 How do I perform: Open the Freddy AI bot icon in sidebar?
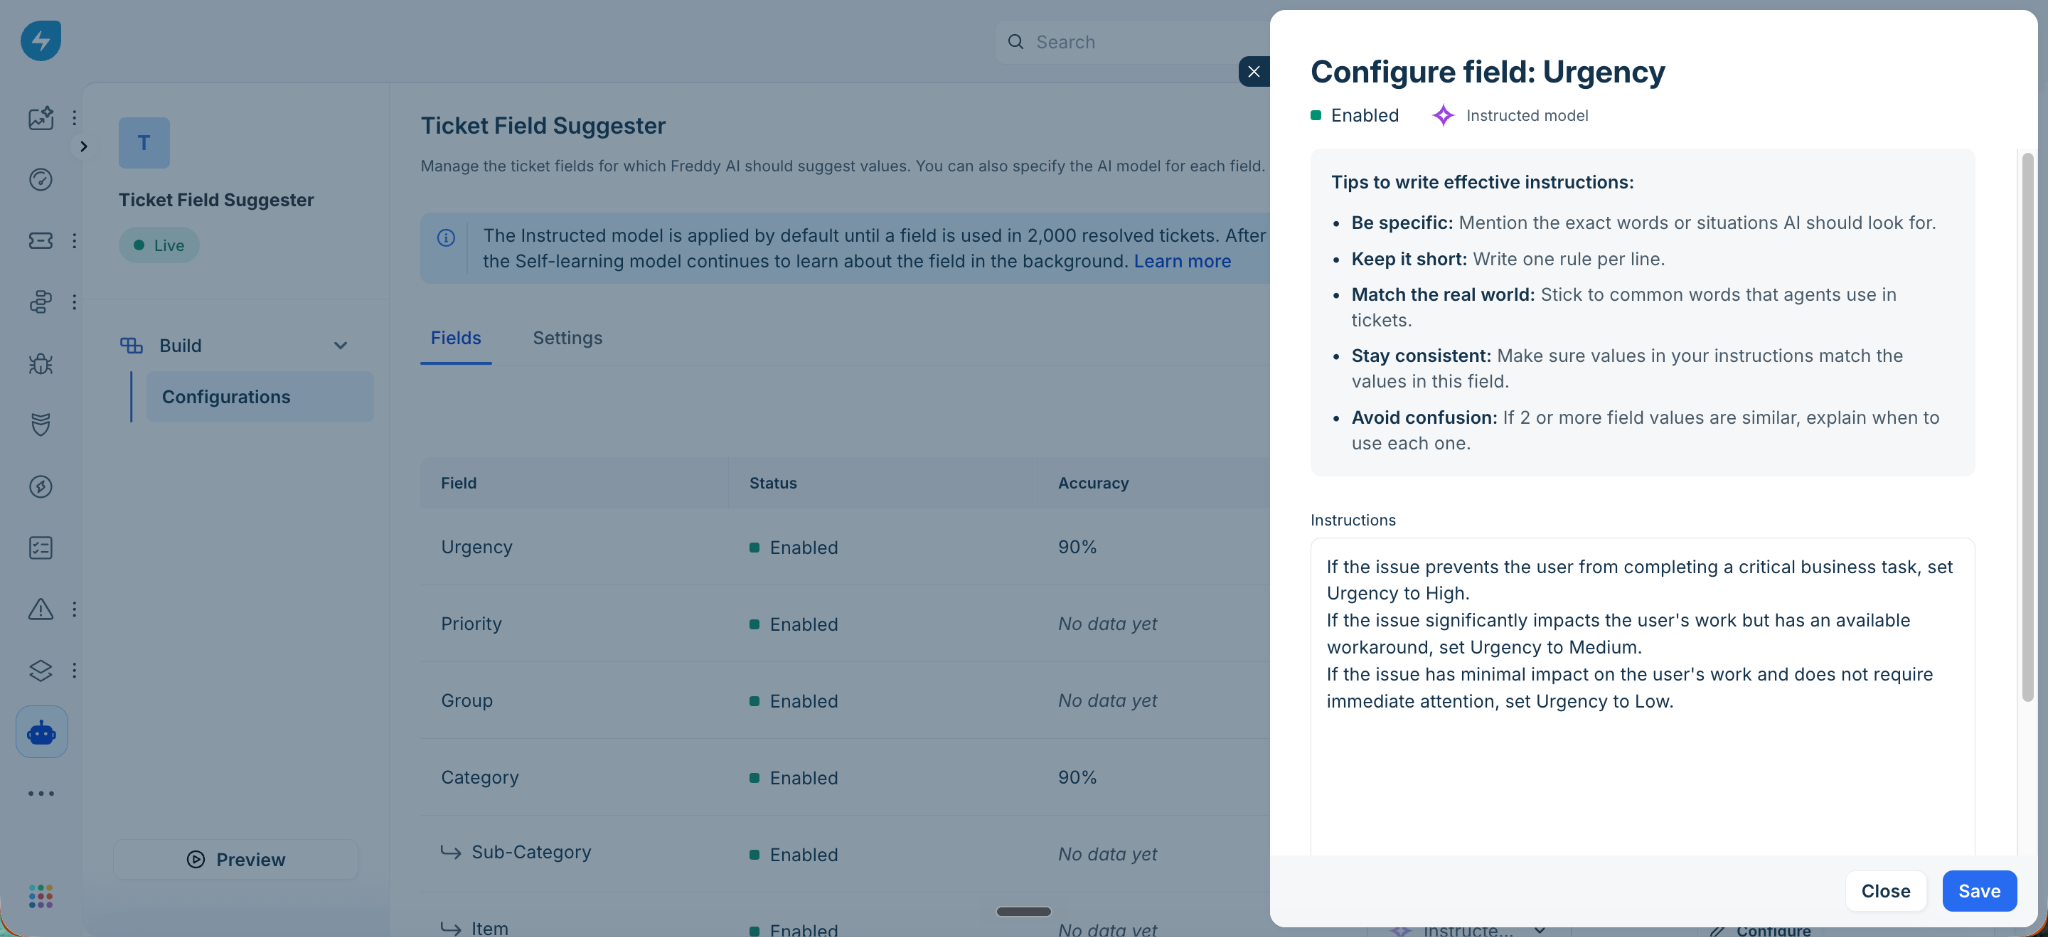(42, 732)
